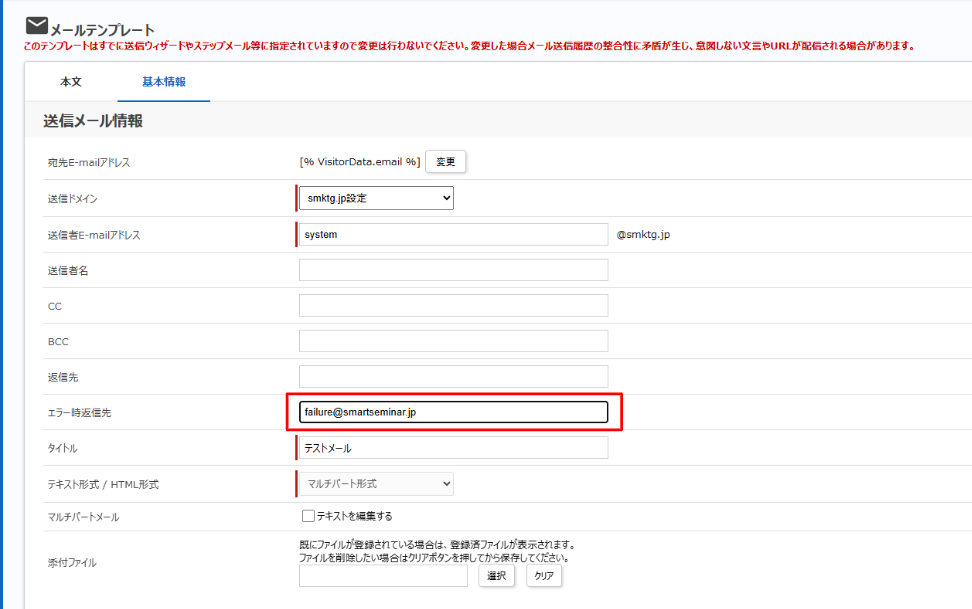Click the mail template envelope icon
Screen dimensions: 972x609
(37, 25)
